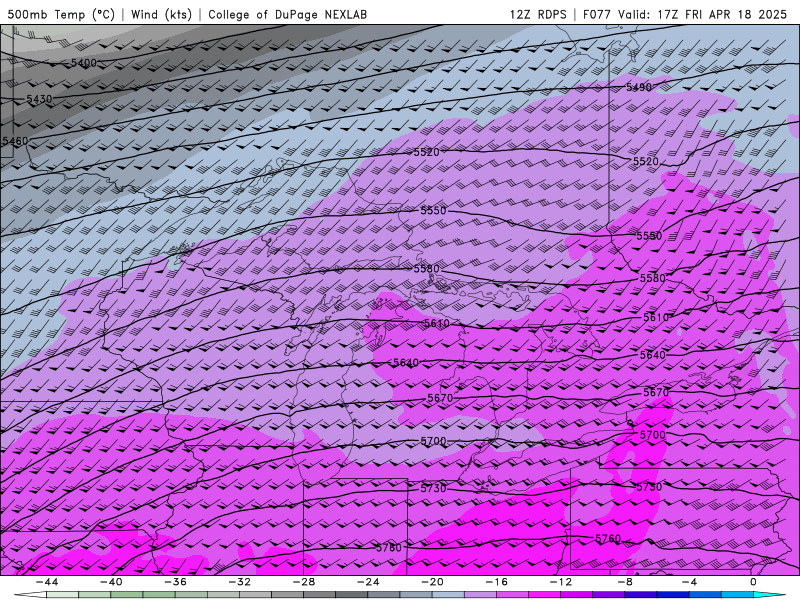The width and height of the screenshot is (800, 600).
Task: Click the "F077 Valid: 17Z FRI APR 18 2025" text
Action: pos(685,14)
